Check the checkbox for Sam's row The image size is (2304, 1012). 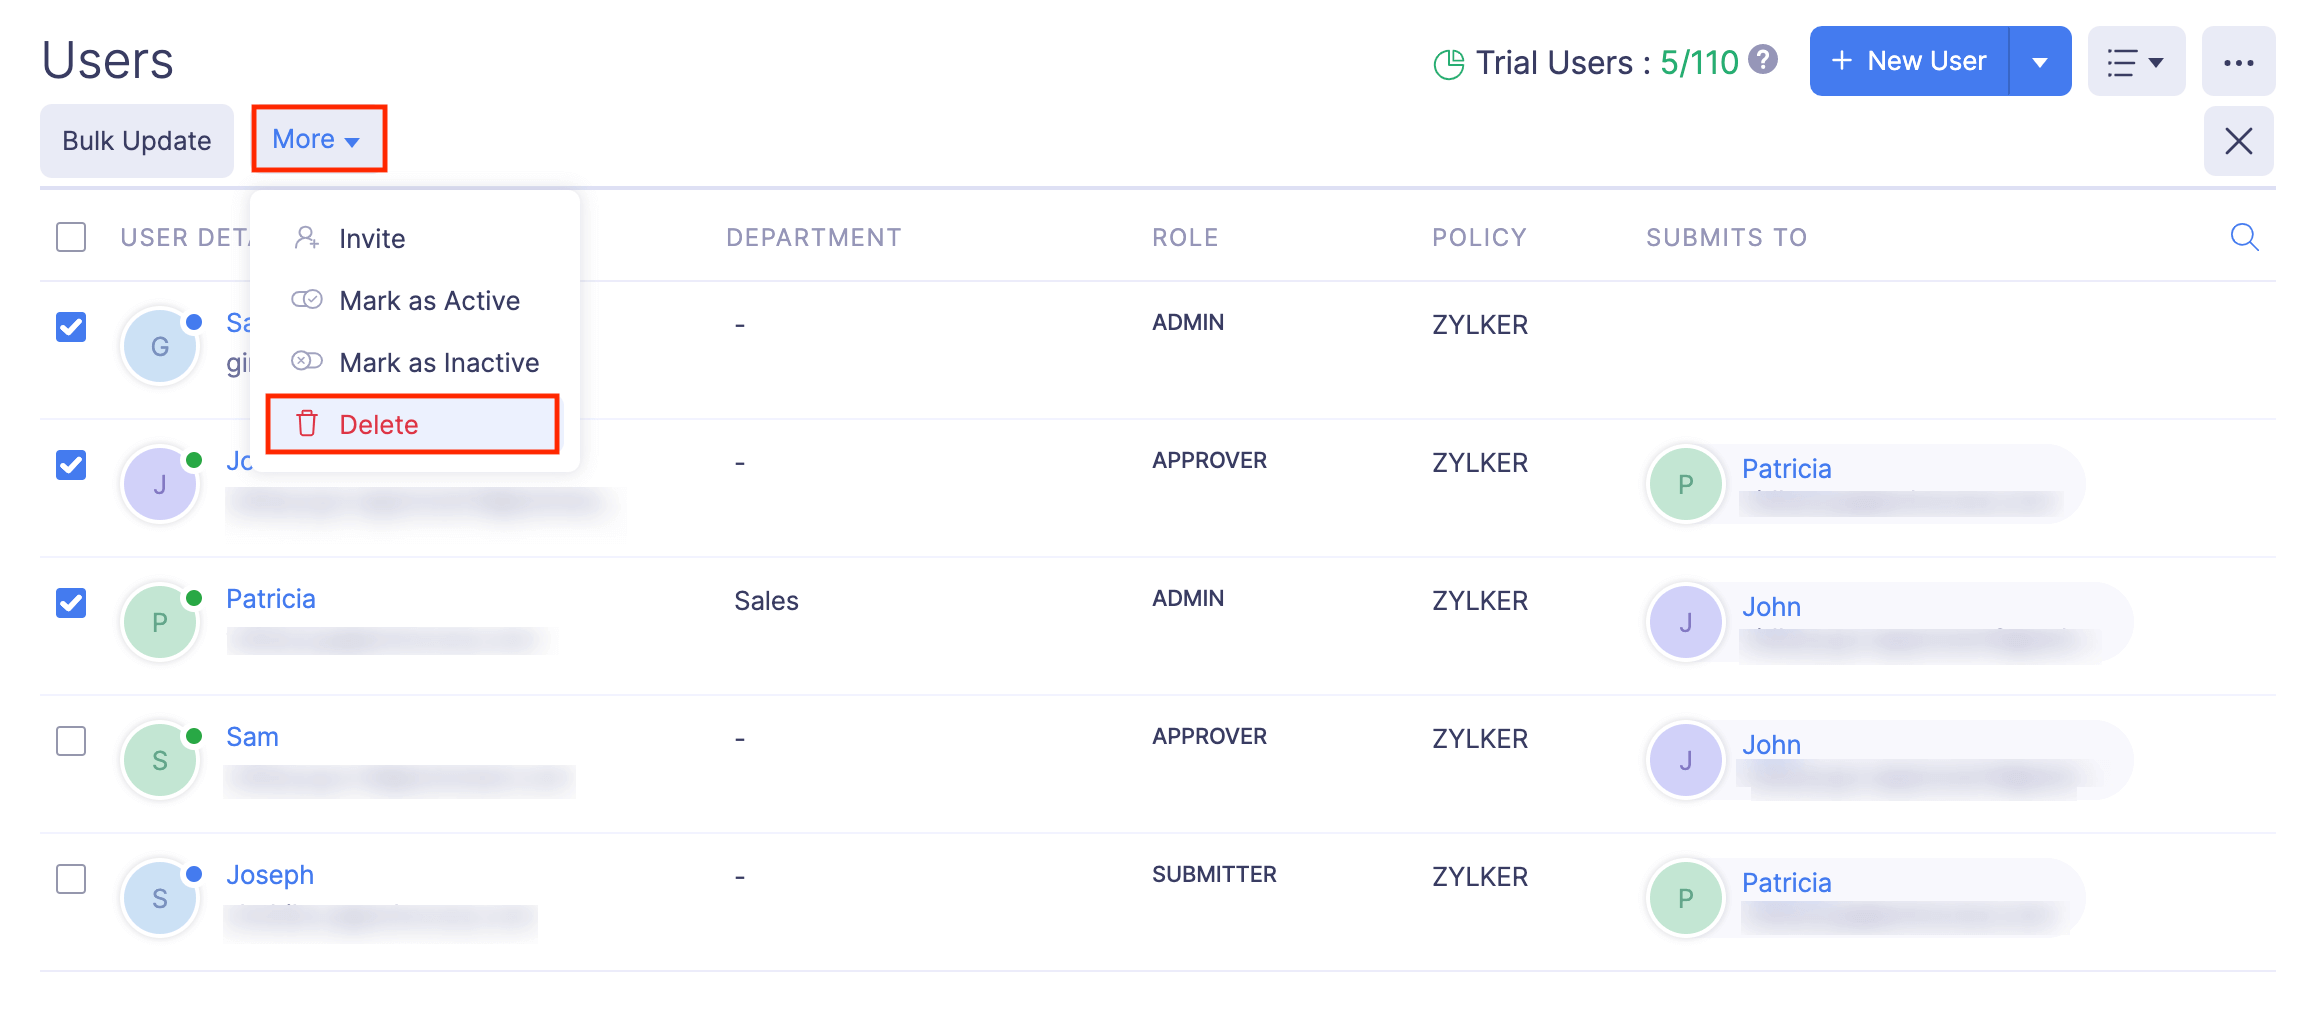pos(71,741)
